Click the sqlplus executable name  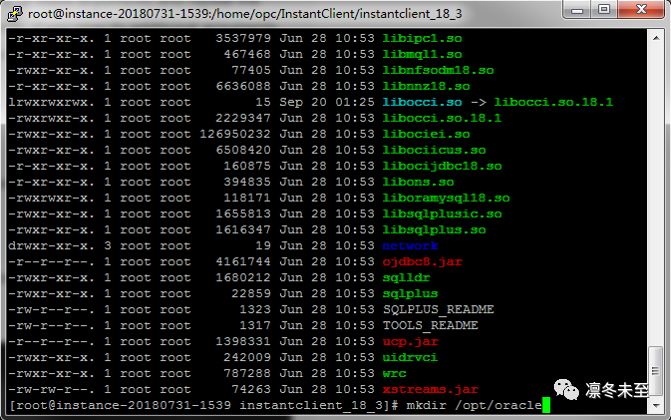[x=410, y=294]
